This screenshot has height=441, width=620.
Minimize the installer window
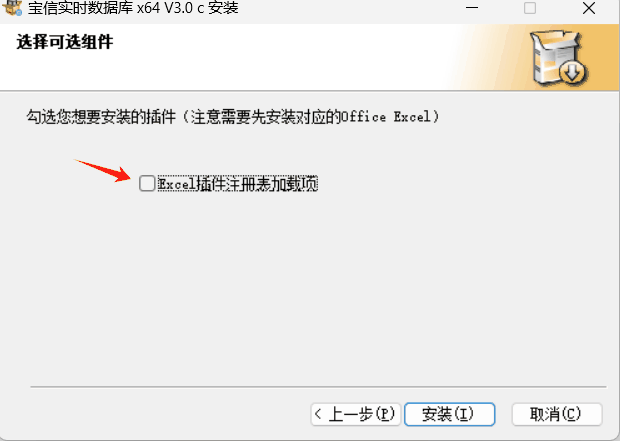(x=472, y=8)
